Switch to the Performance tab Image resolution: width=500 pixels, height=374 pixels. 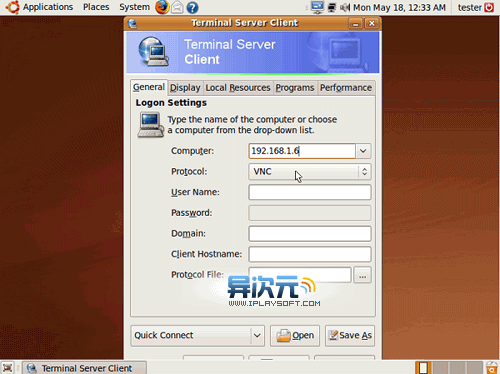346,88
